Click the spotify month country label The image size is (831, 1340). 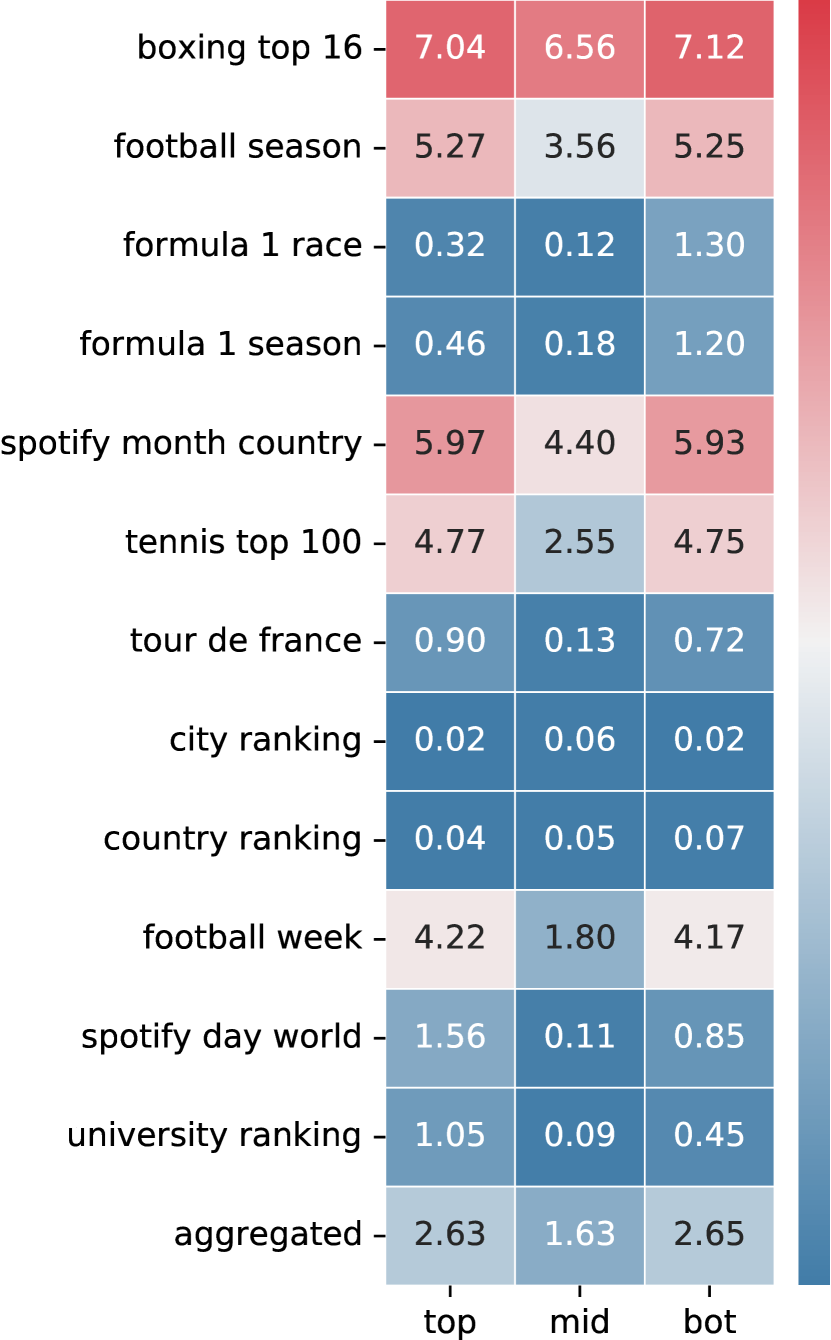pos(181,443)
